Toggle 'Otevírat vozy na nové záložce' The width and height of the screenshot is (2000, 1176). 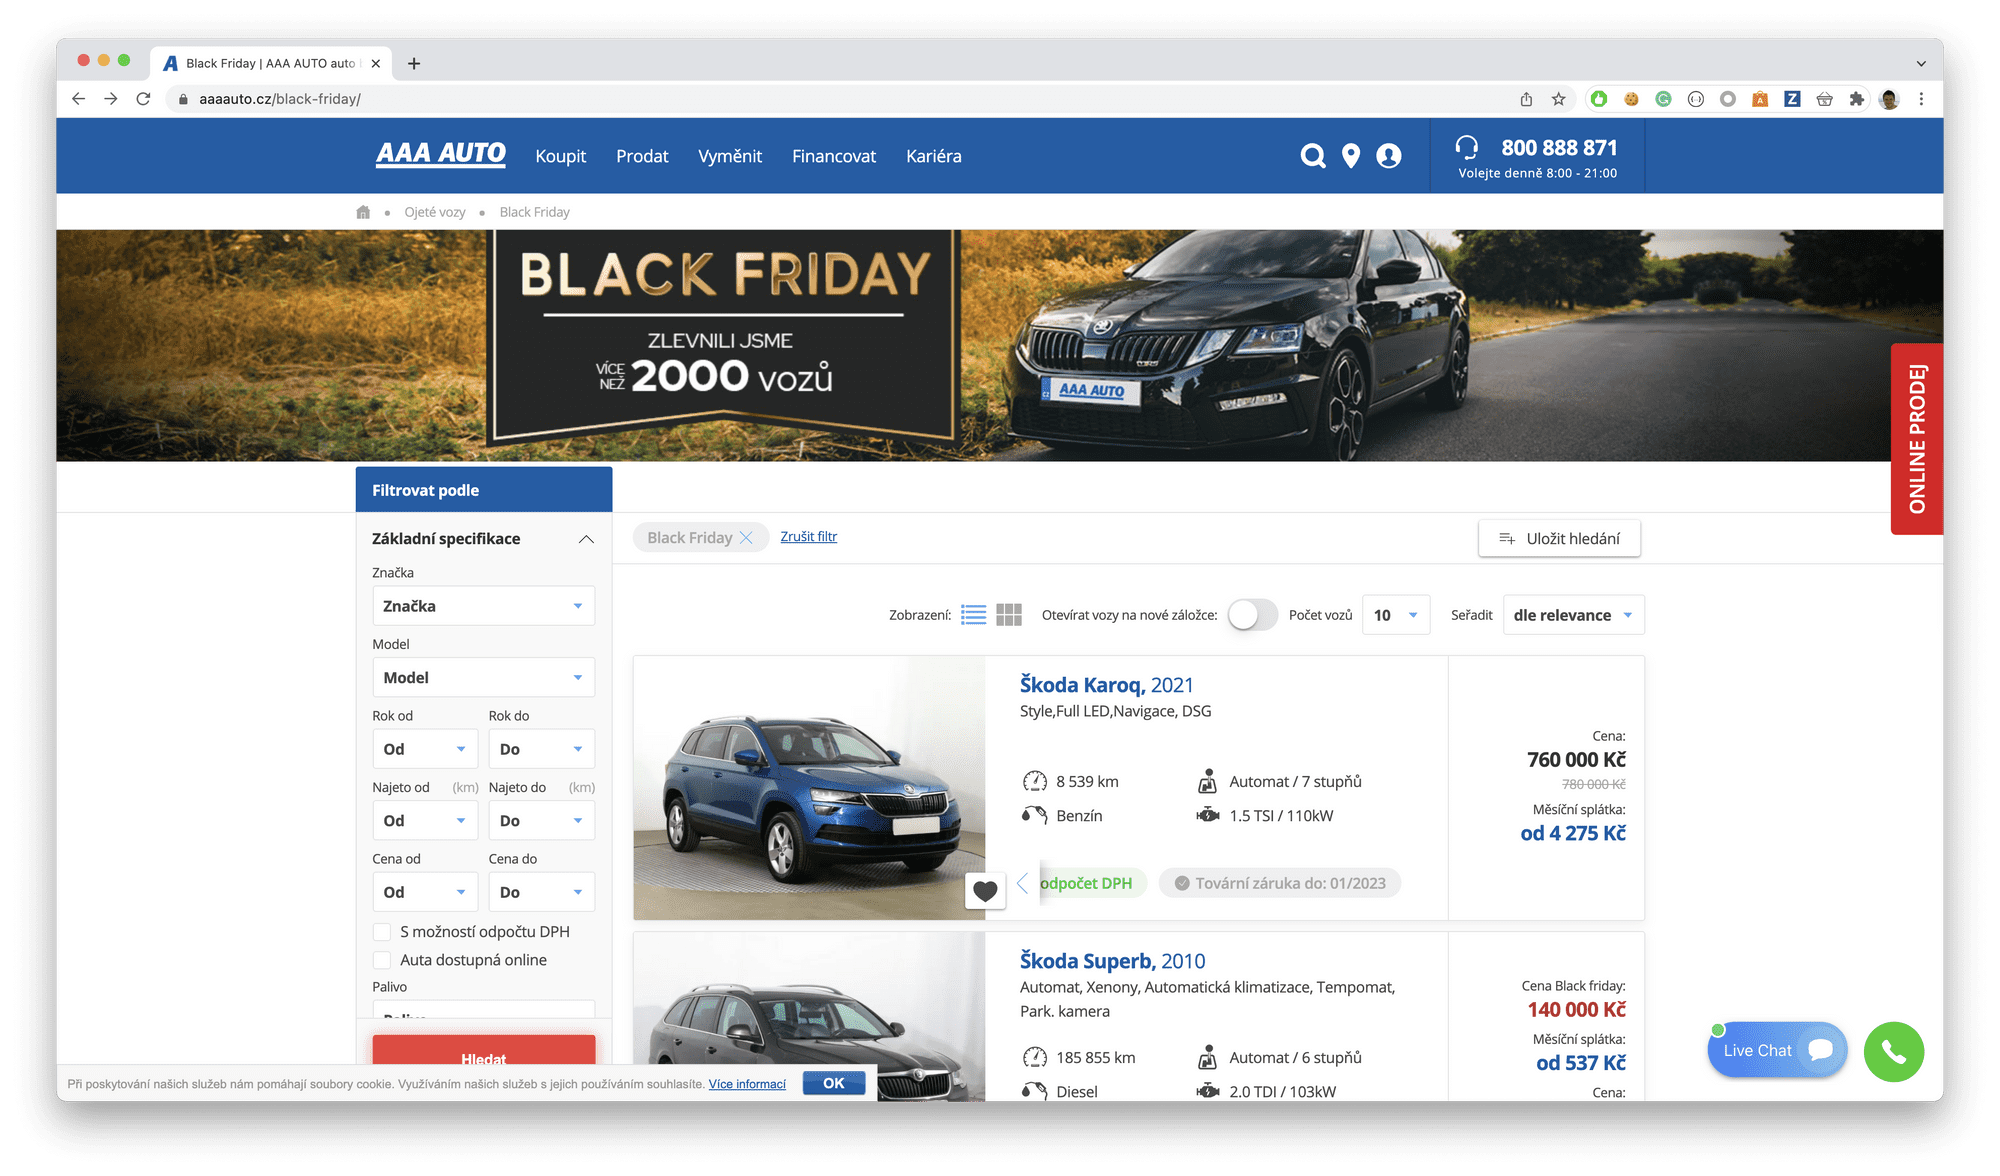click(1252, 614)
